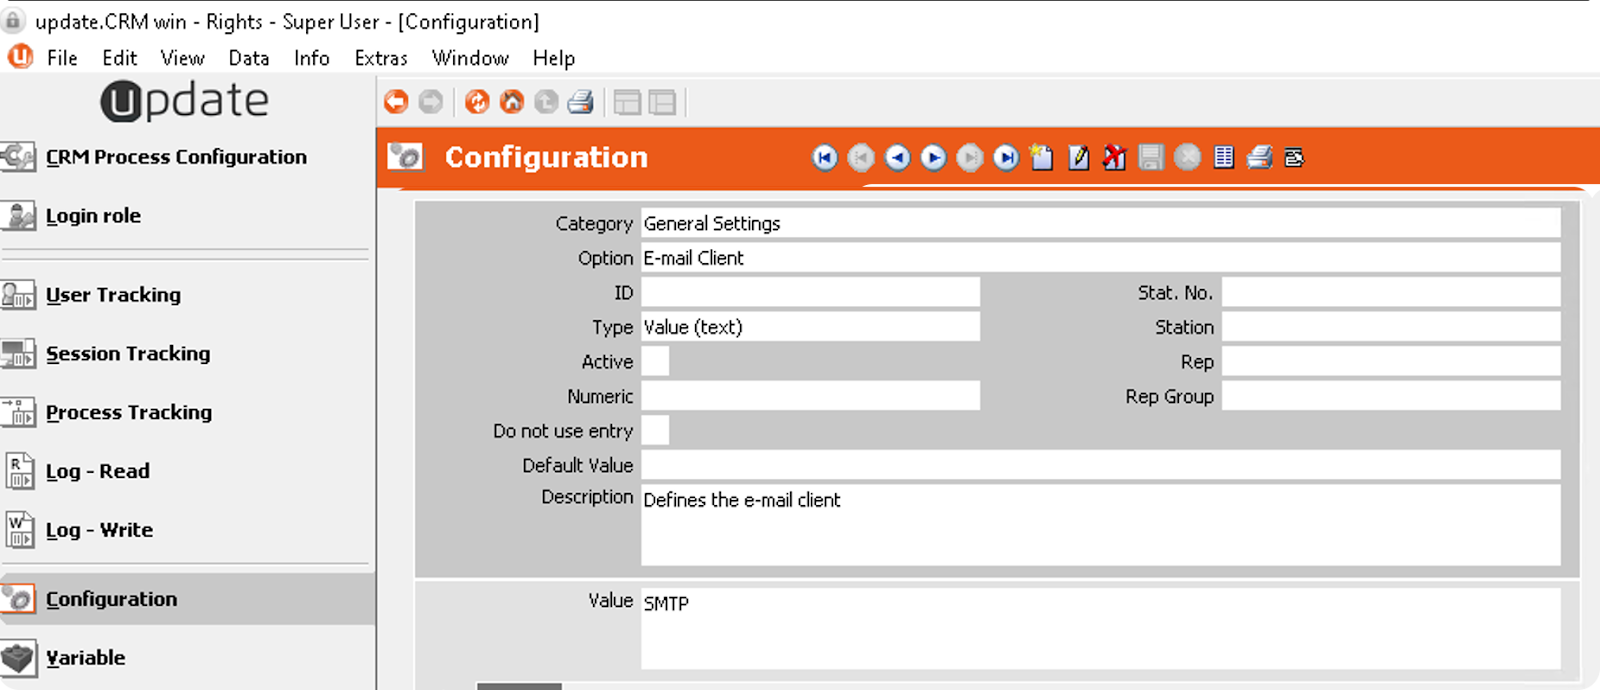
Task: Click the Configuration gear header icon
Action: tap(405, 156)
